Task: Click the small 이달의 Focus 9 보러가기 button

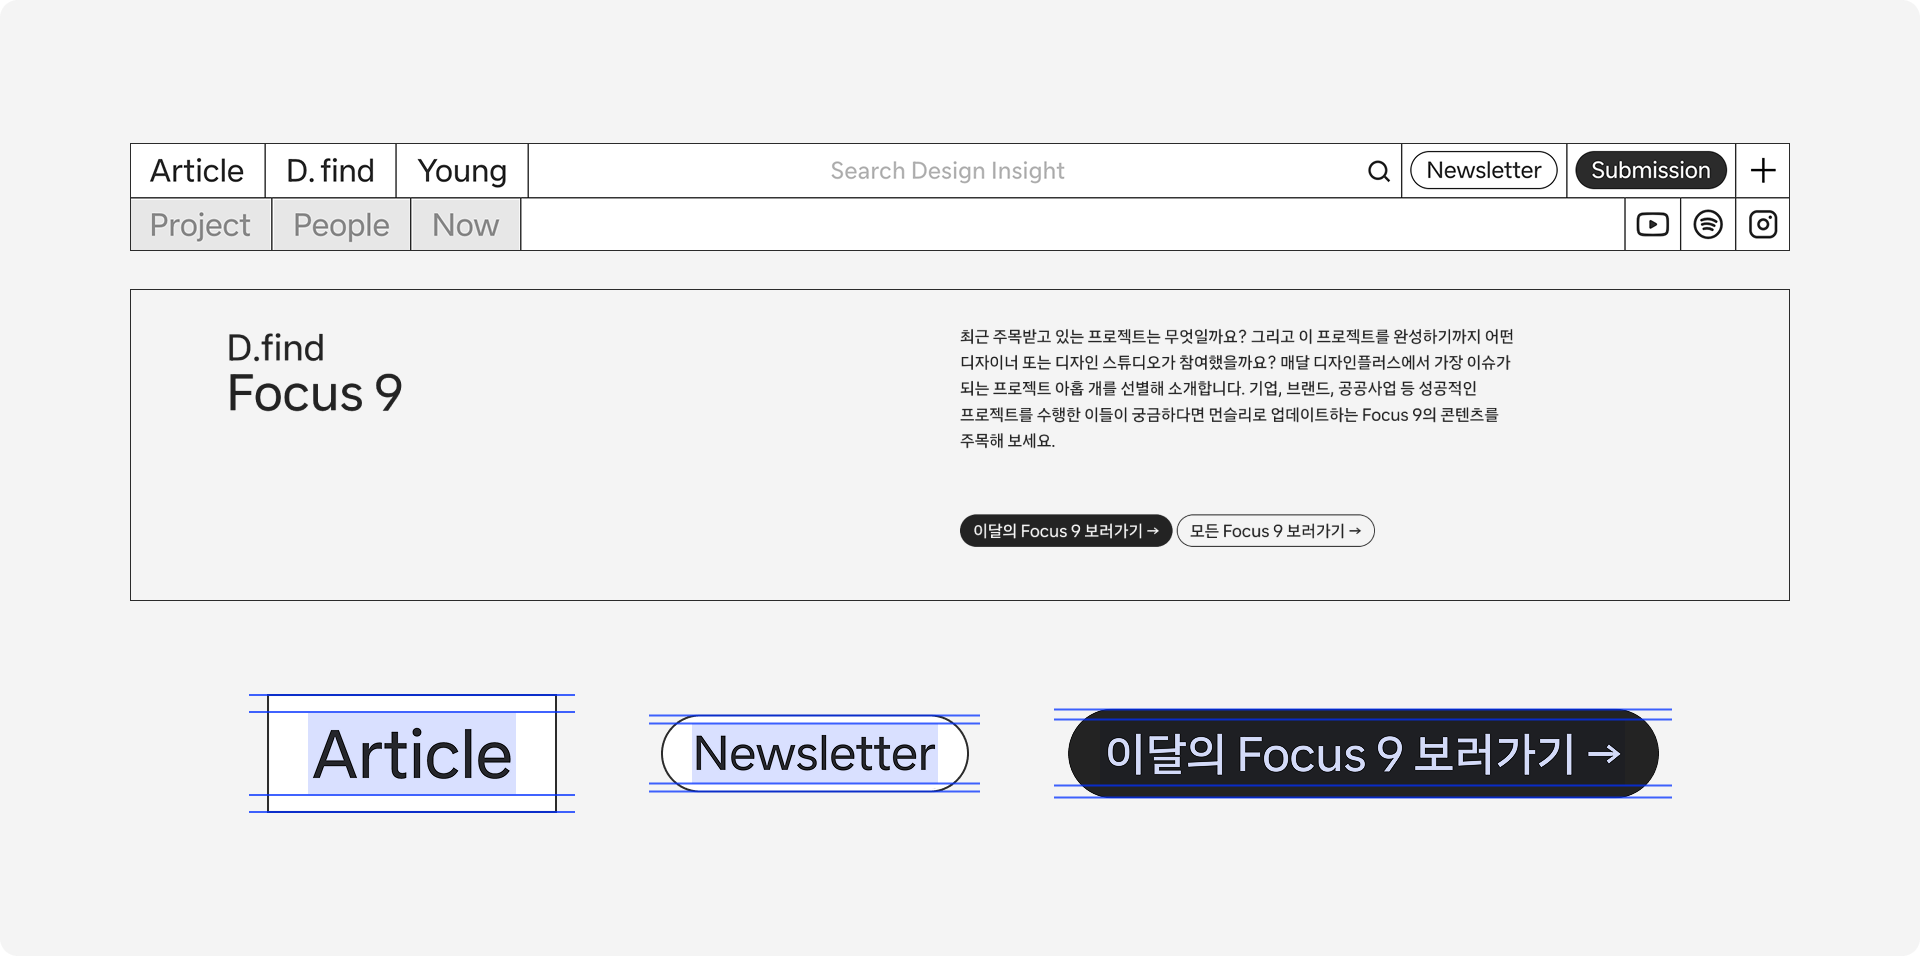Action: [x=1065, y=531]
